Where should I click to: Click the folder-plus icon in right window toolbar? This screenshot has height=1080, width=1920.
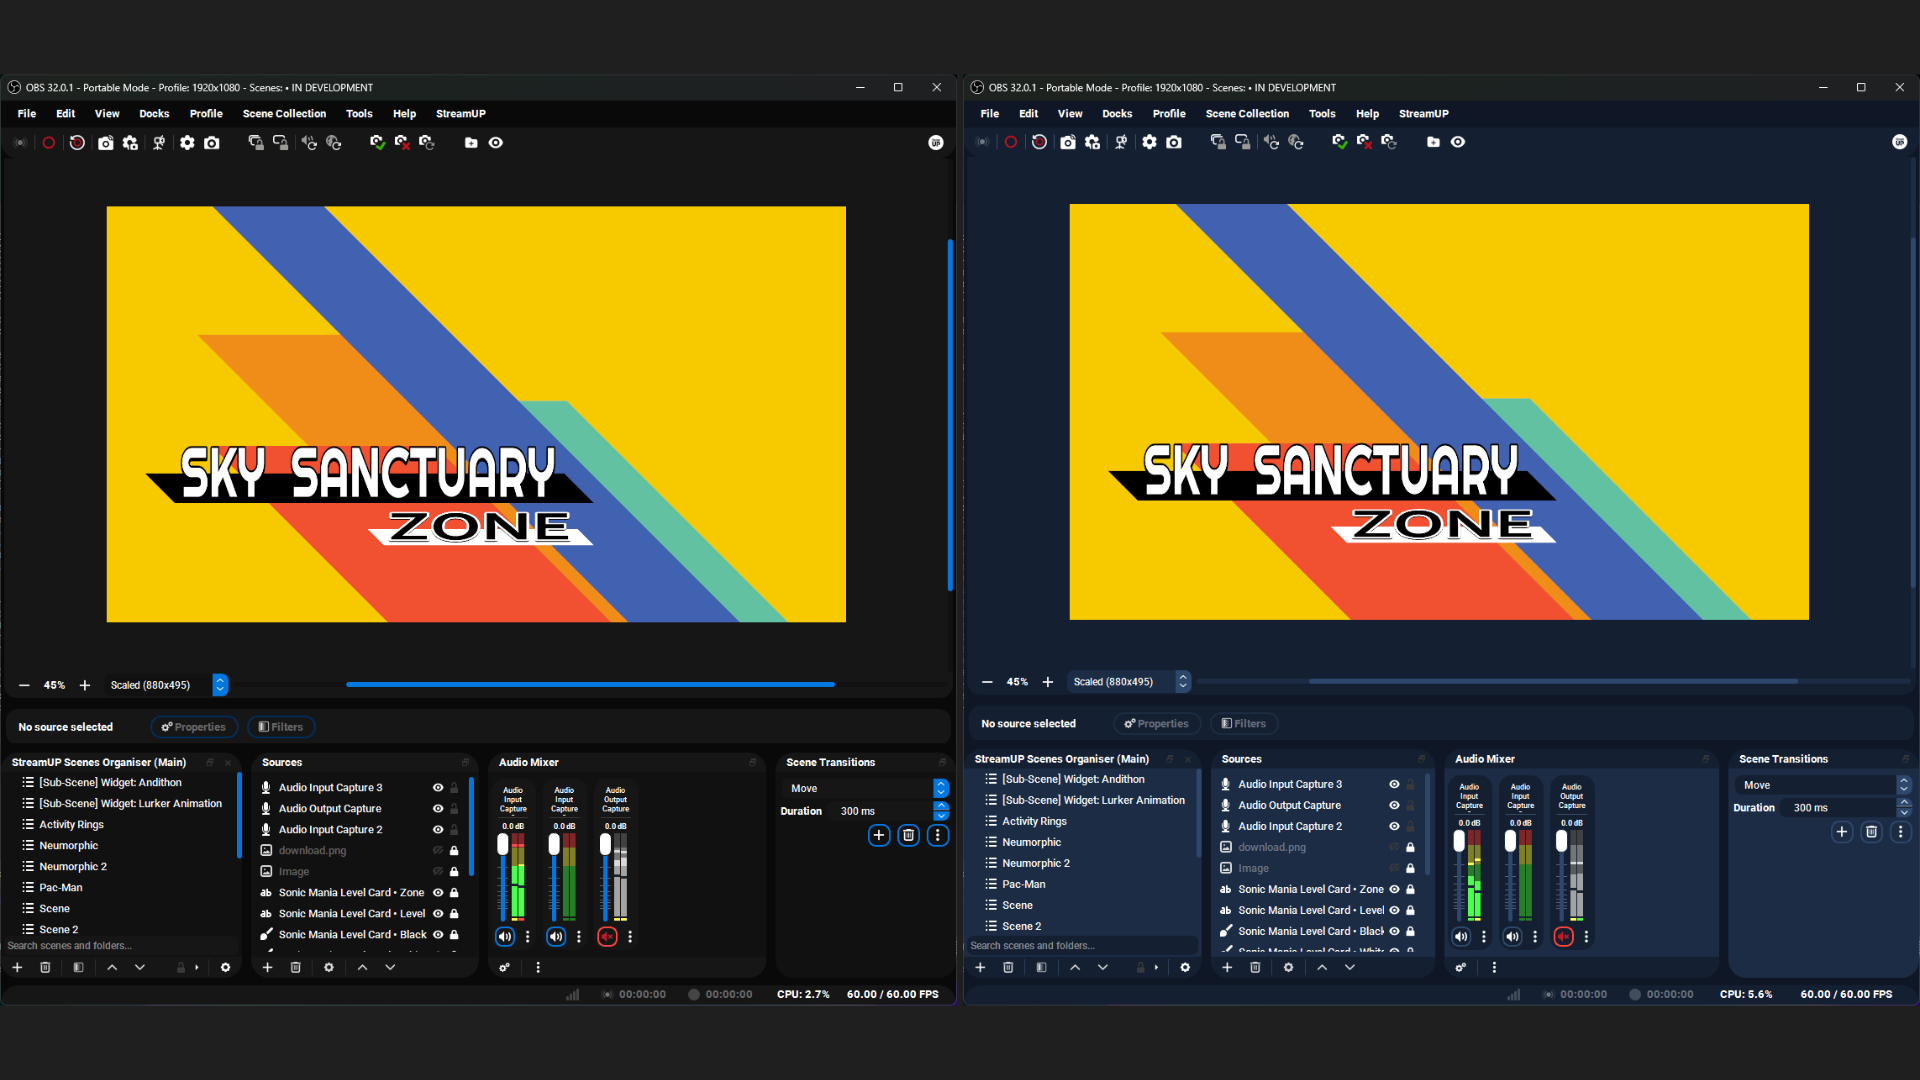[x=1433, y=142]
